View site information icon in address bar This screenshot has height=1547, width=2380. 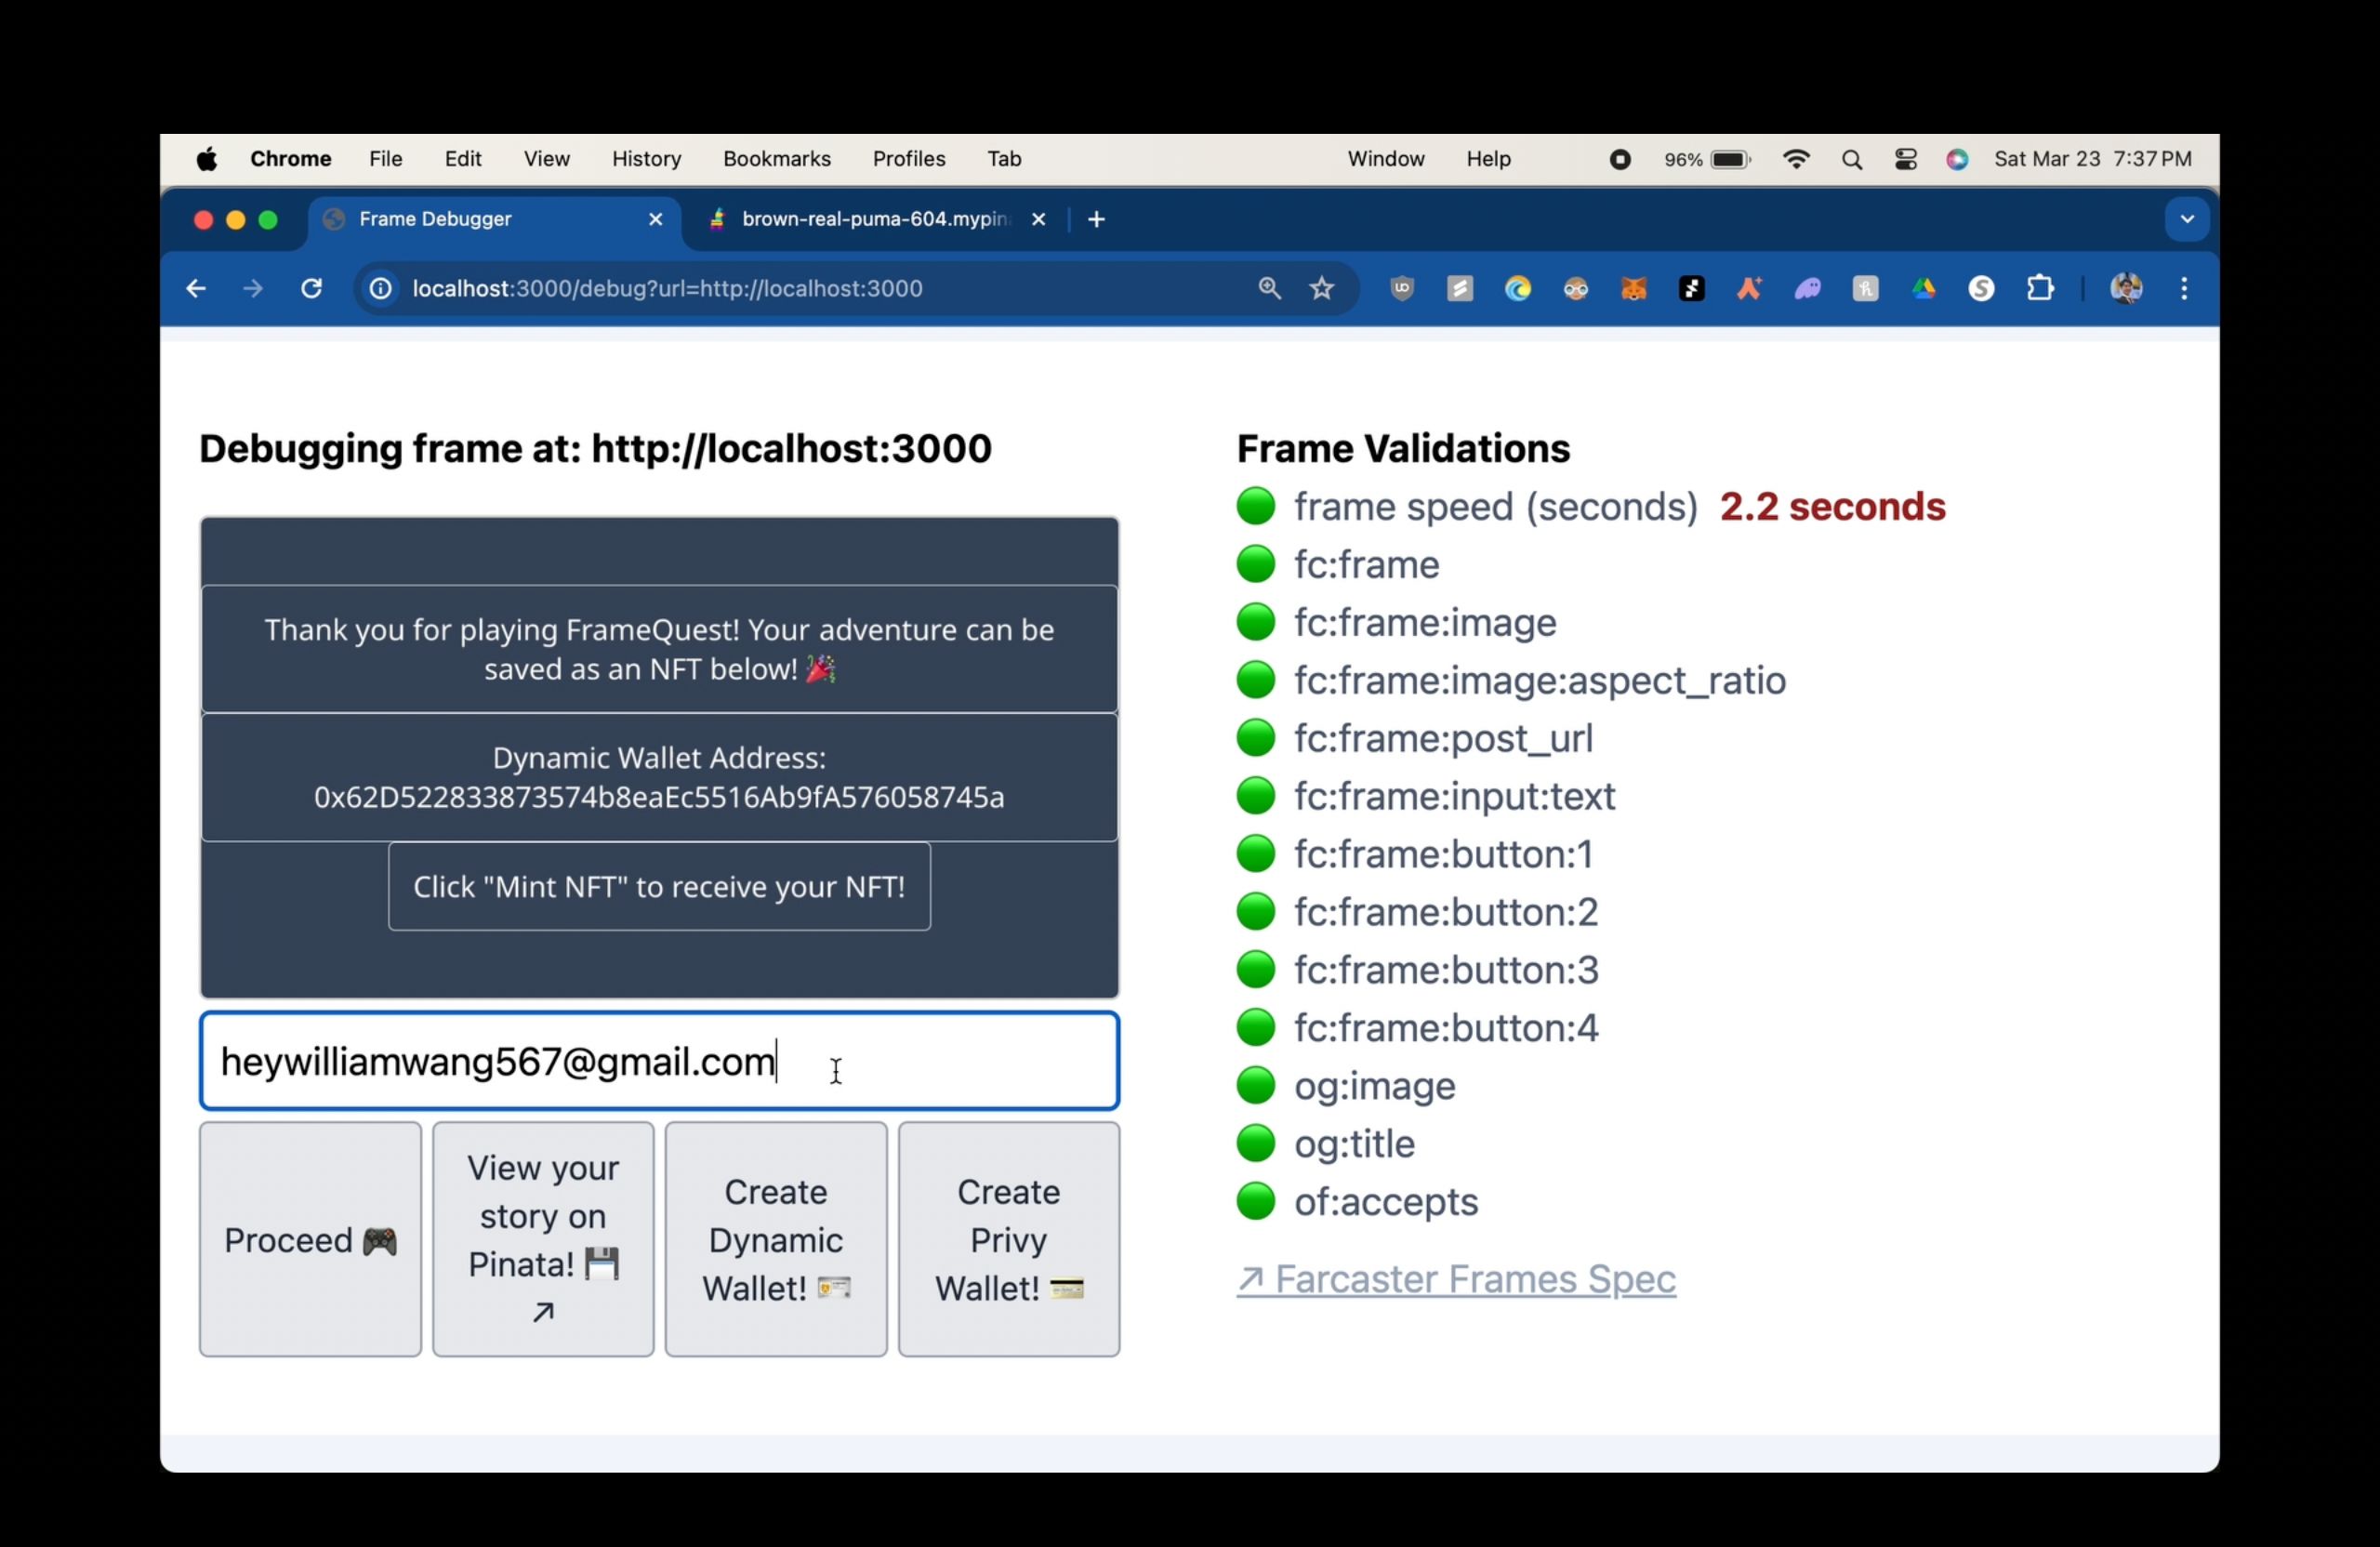[381, 289]
